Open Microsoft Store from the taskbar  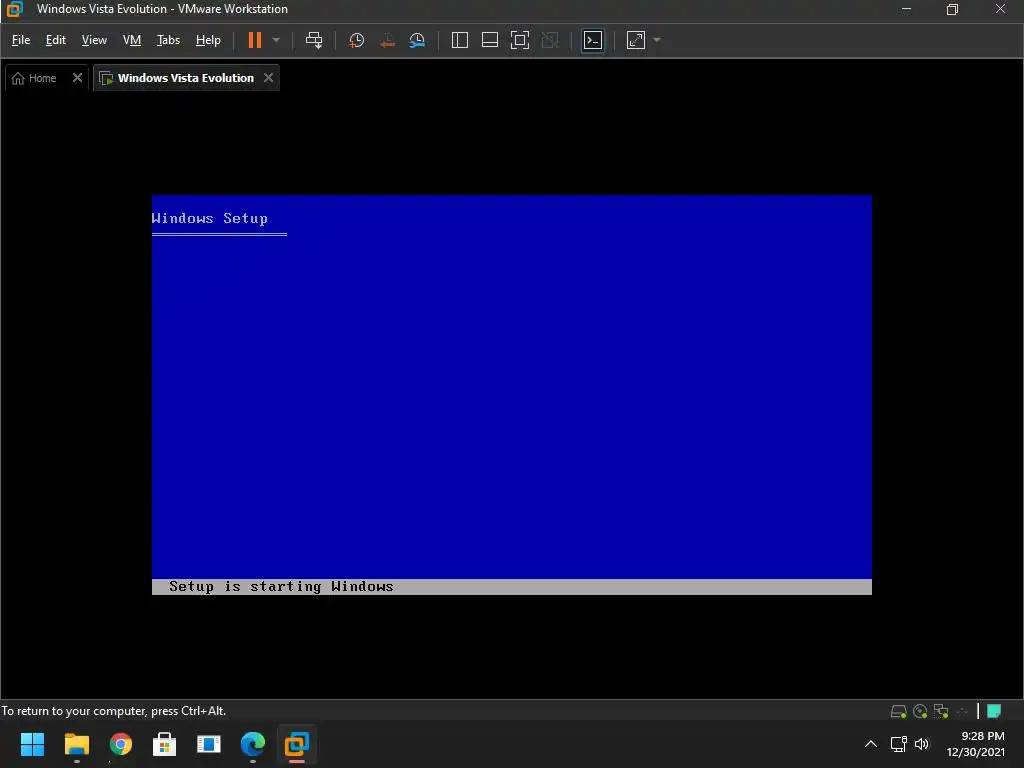click(165, 744)
